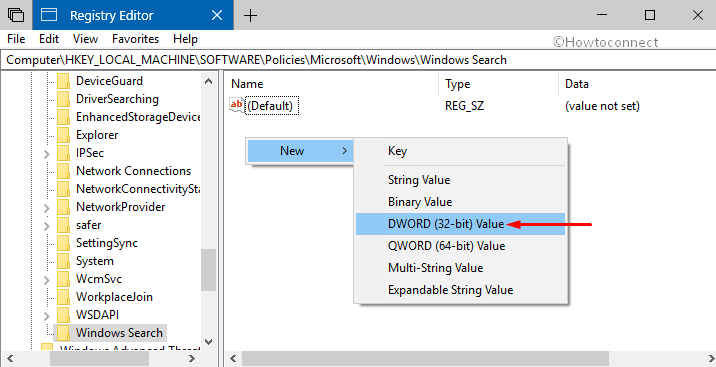This screenshot has width=716, height=367.
Task: Choose Key from the New submenu
Action: point(460,151)
